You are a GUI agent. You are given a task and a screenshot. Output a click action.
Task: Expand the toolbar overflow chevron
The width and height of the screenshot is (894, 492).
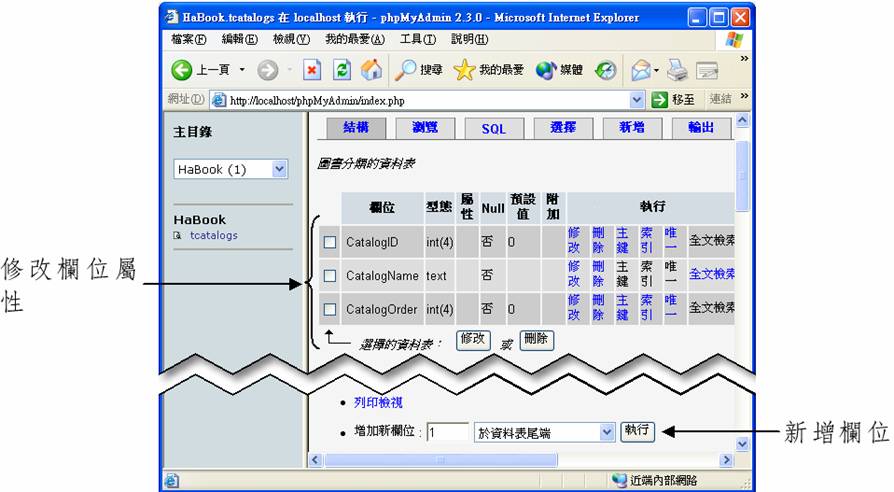744,59
